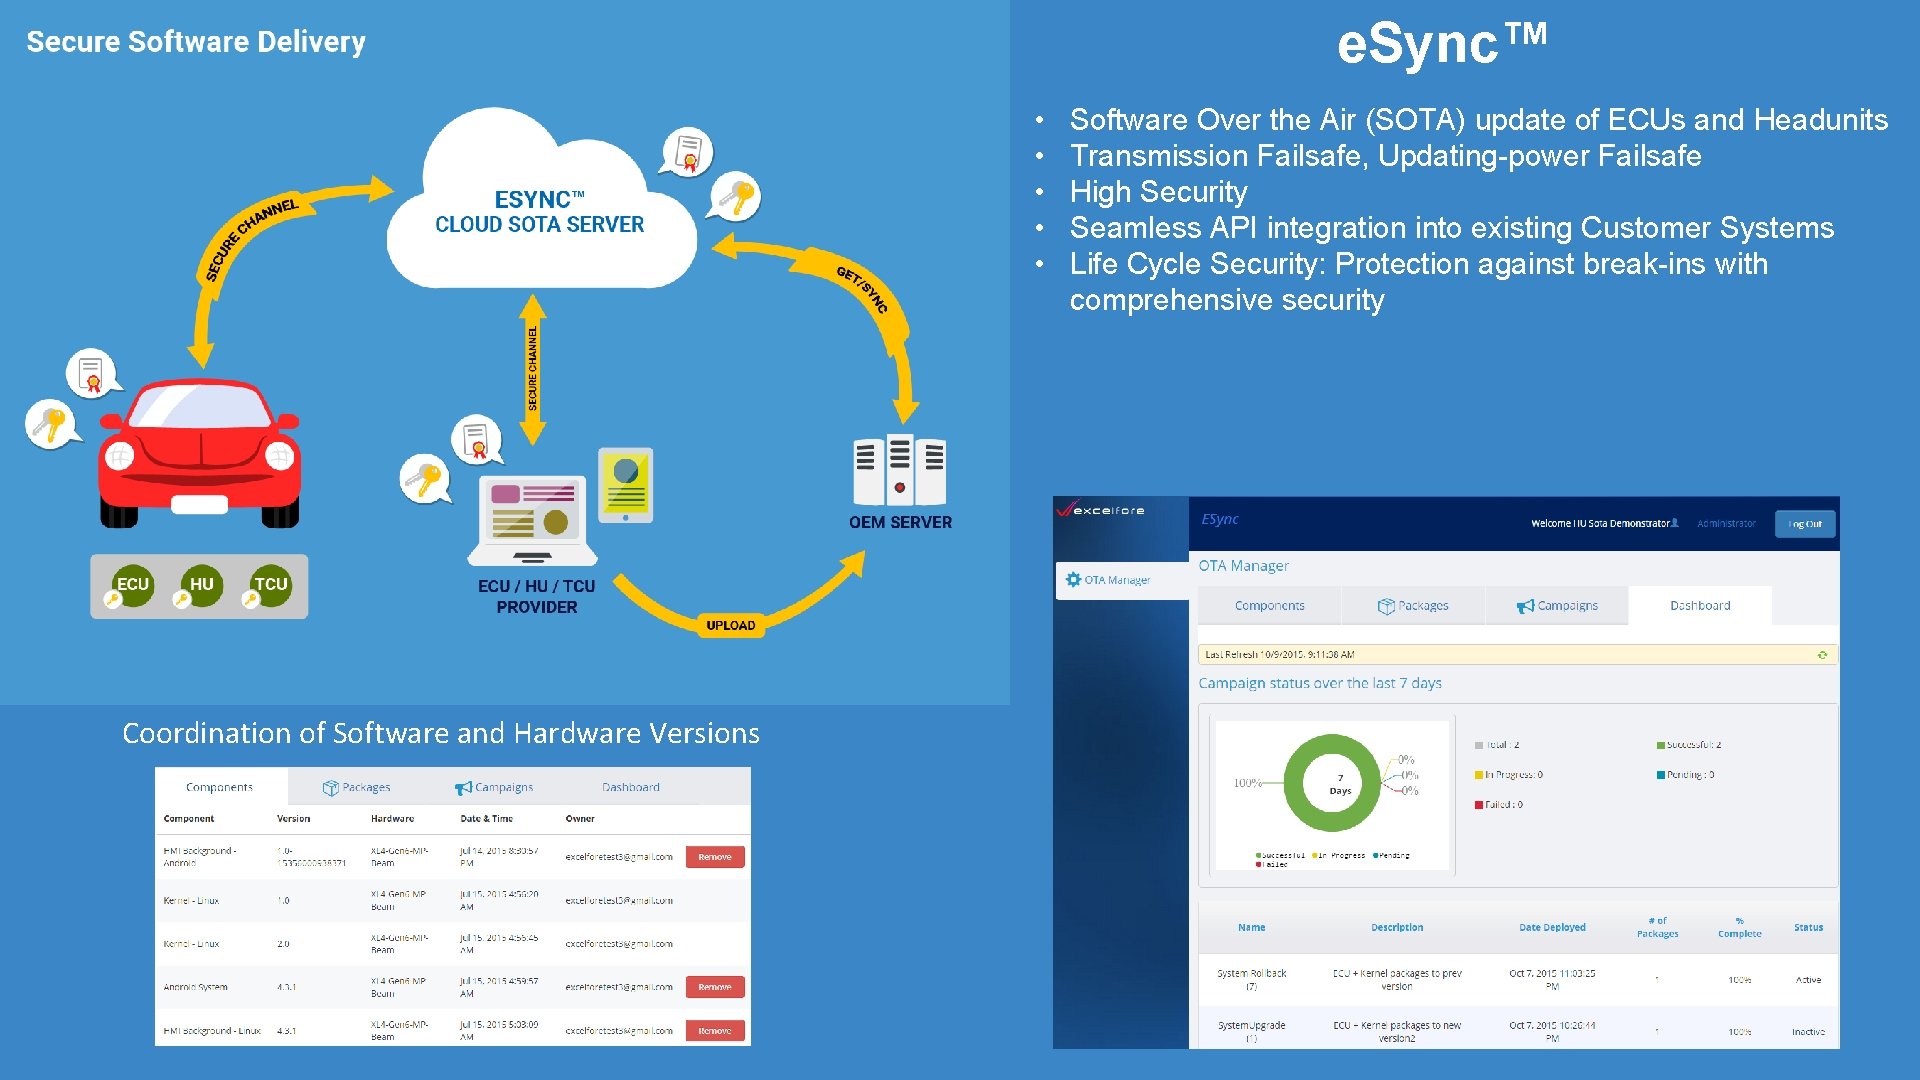
Task: Click the OEM Server rack icon
Action: [x=899, y=470]
